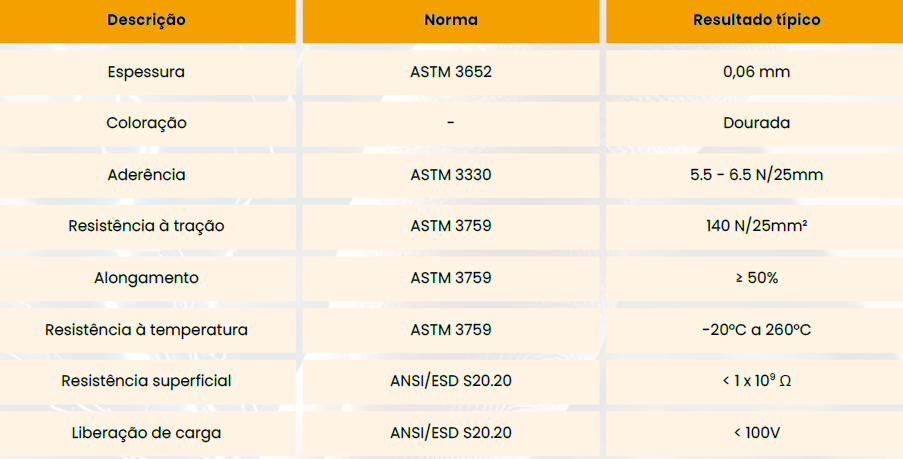
Task: Click the ASTM 3652 norm cell
Action: (451, 72)
